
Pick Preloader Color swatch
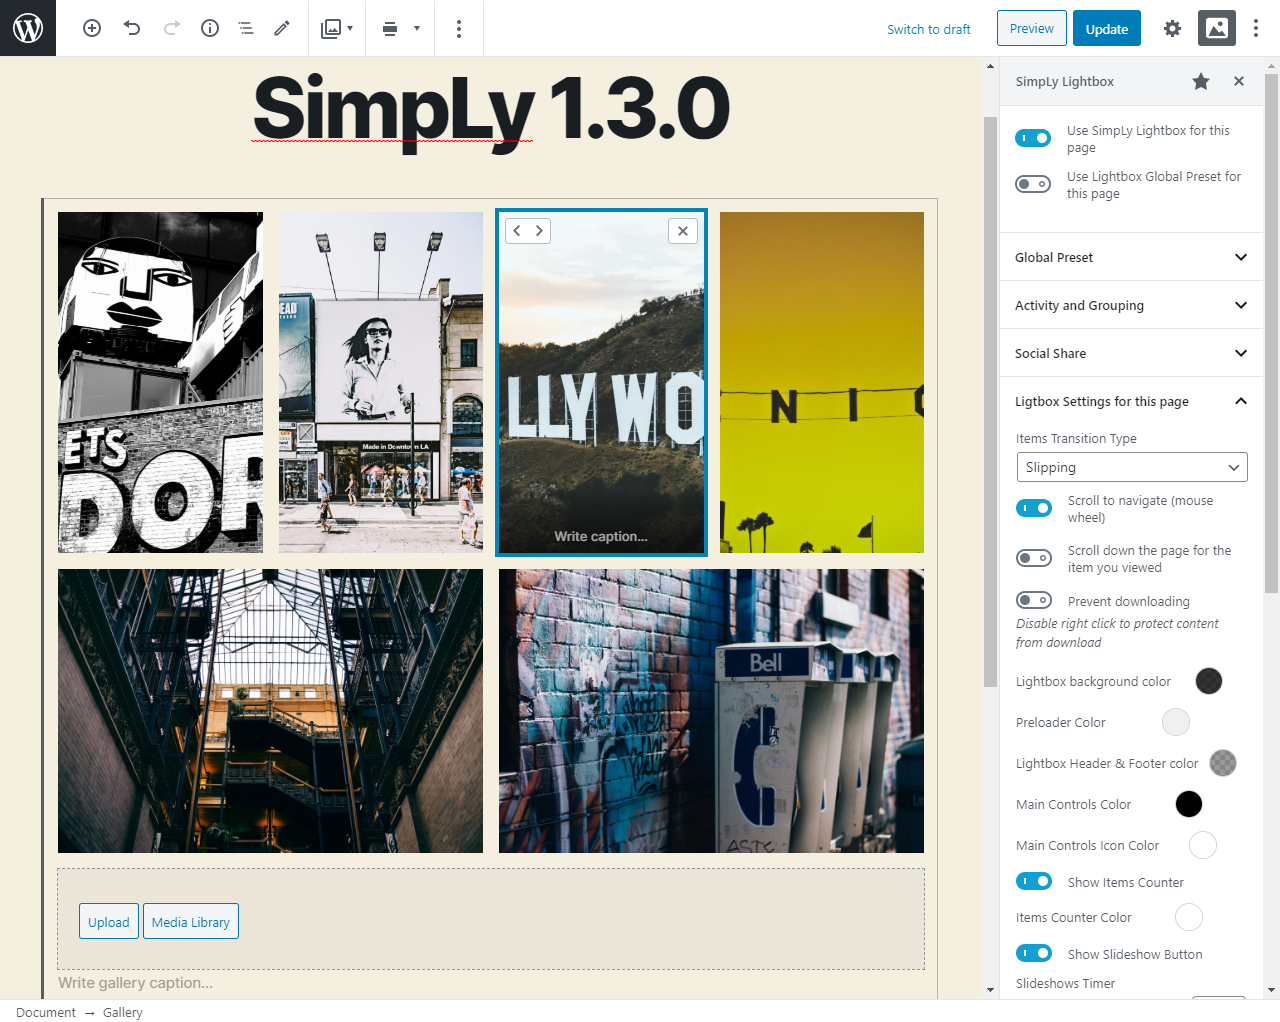pyautogui.click(x=1176, y=722)
